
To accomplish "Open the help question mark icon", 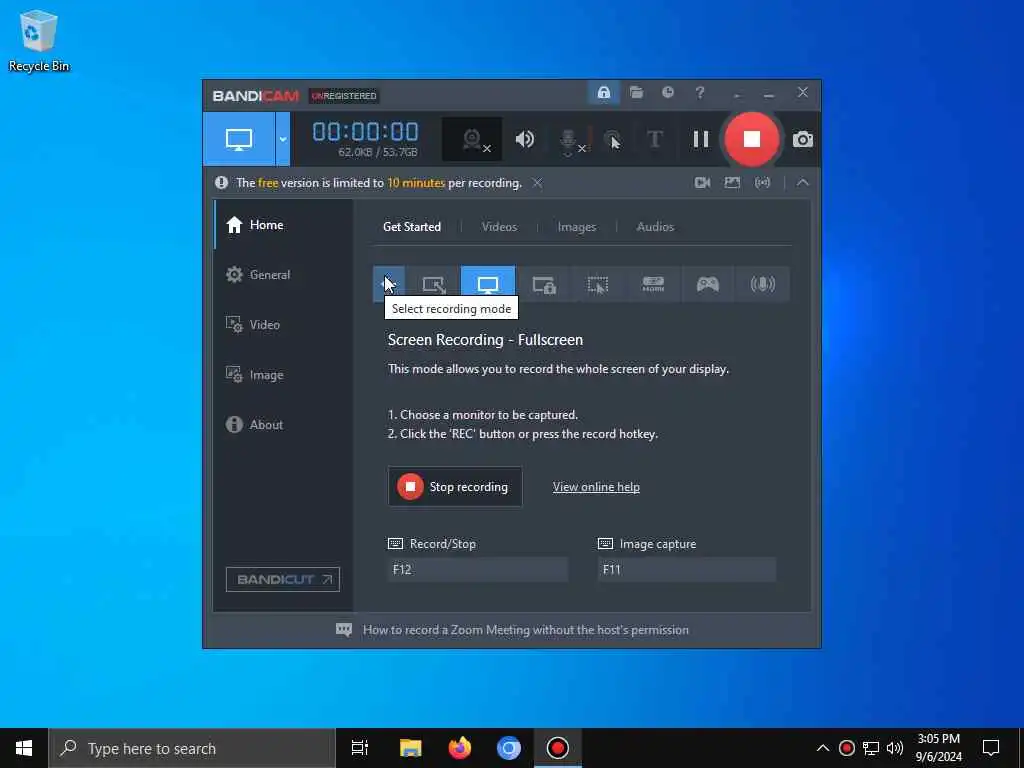I will [x=699, y=93].
